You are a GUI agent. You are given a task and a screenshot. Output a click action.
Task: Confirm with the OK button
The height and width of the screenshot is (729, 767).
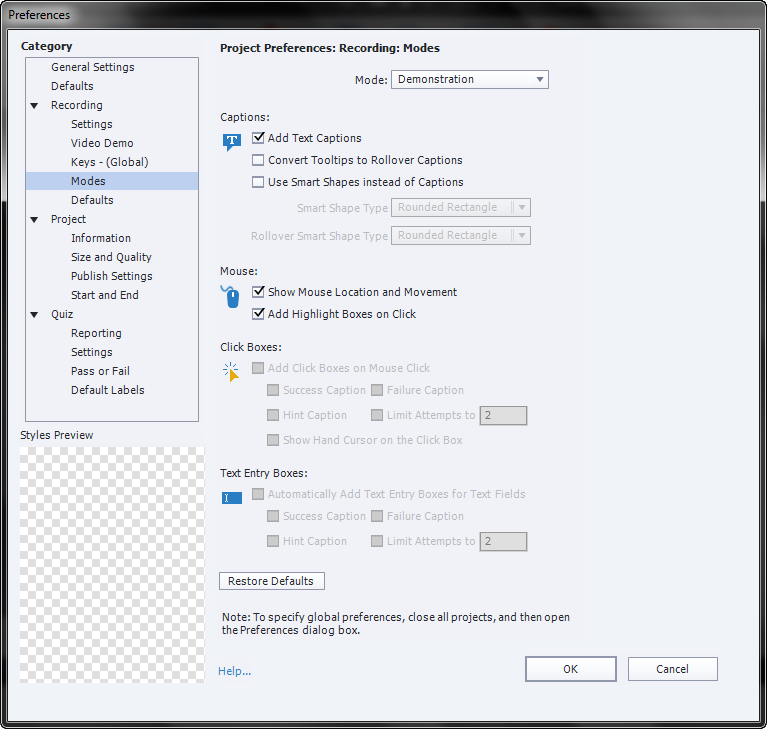[x=570, y=669]
